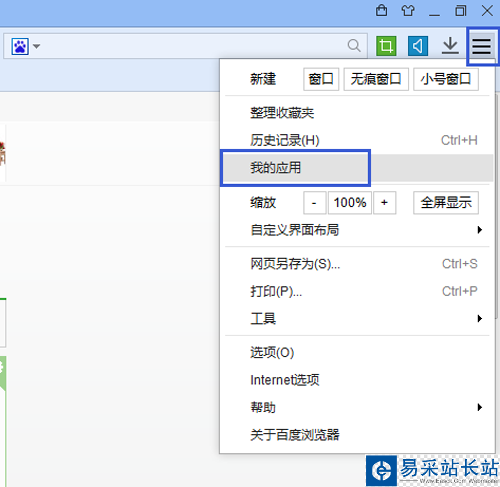
Task: Open the download manager arrow icon
Action: click(x=450, y=46)
